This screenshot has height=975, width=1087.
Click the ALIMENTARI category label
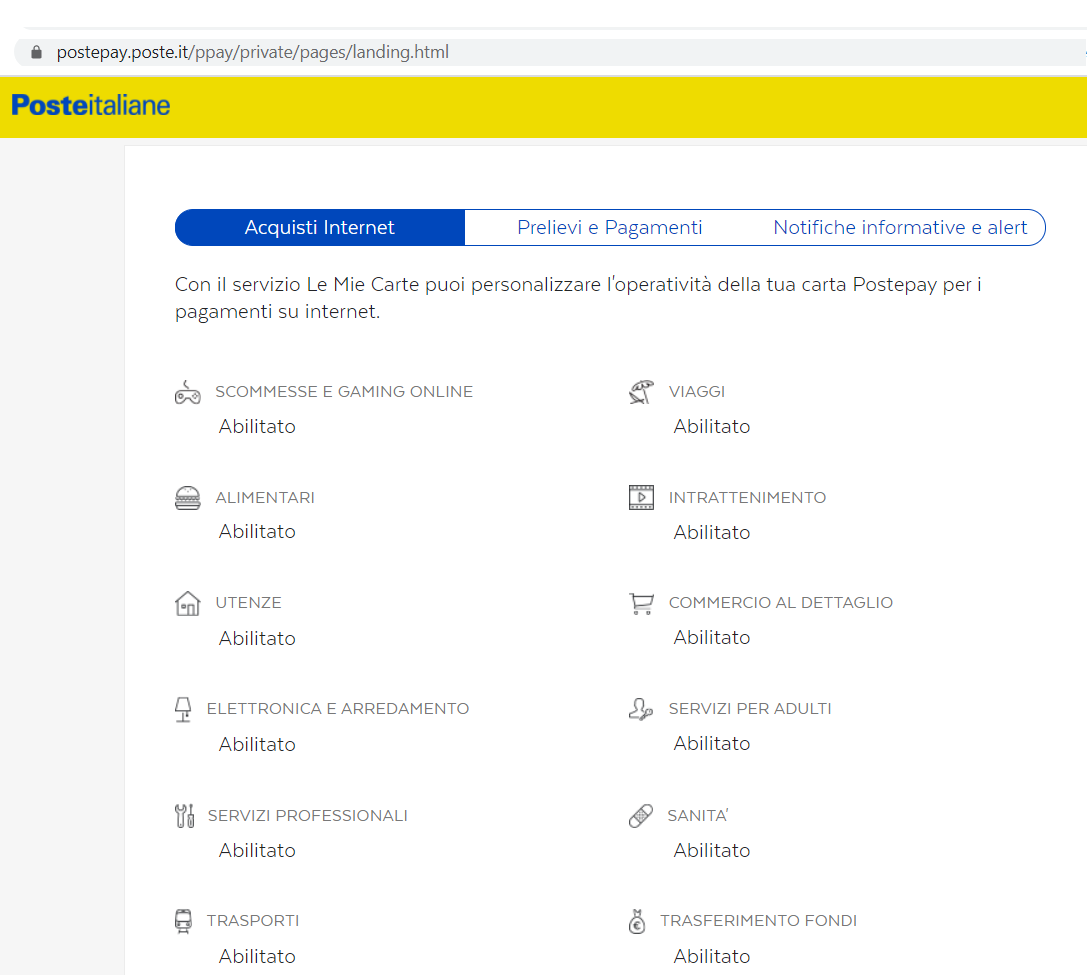point(265,498)
